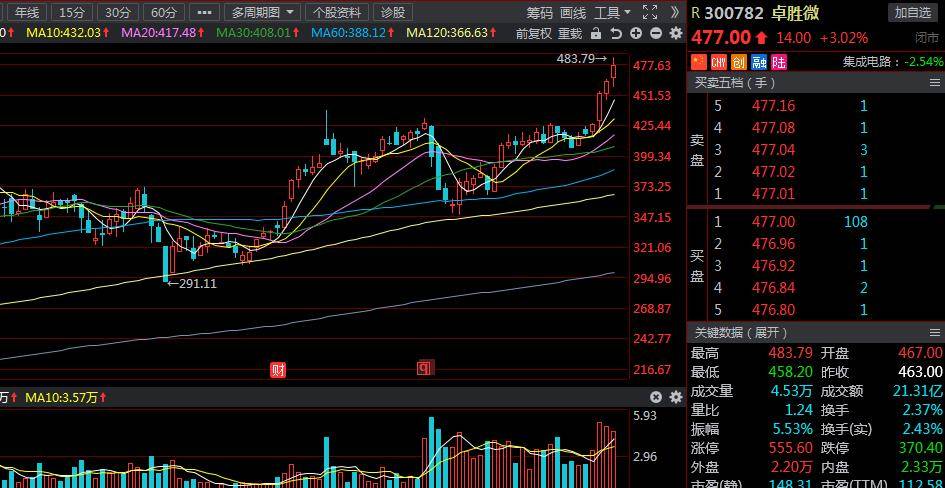945x488 pixels.
Task: Click the 财 financial report marker
Action: tap(278, 370)
